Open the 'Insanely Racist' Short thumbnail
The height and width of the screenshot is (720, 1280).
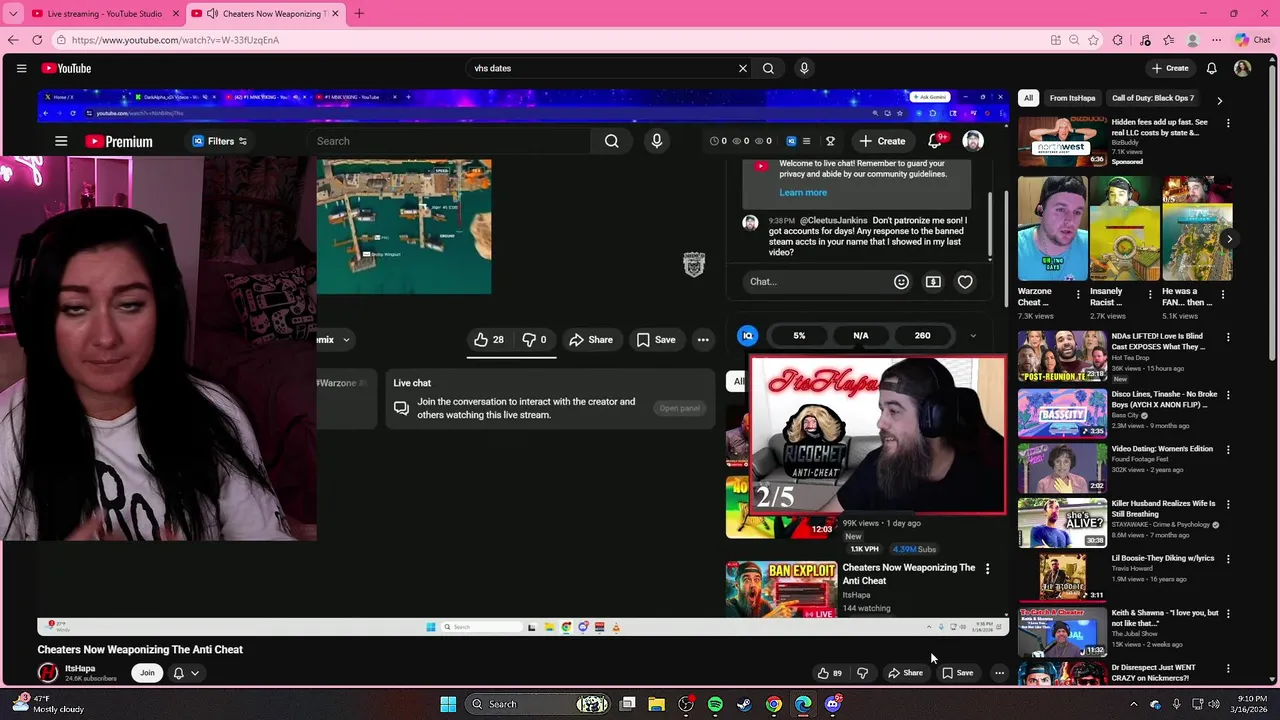pyautogui.click(x=1125, y=229)
